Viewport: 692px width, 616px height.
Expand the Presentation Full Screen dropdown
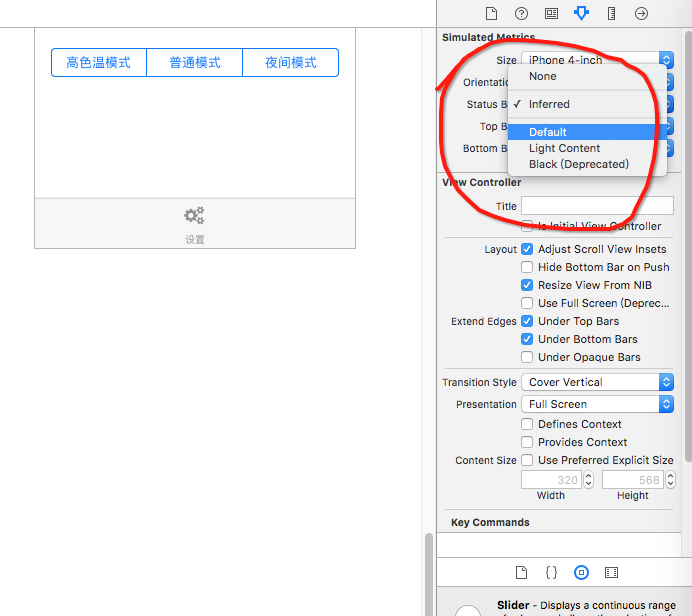(597, 404)
